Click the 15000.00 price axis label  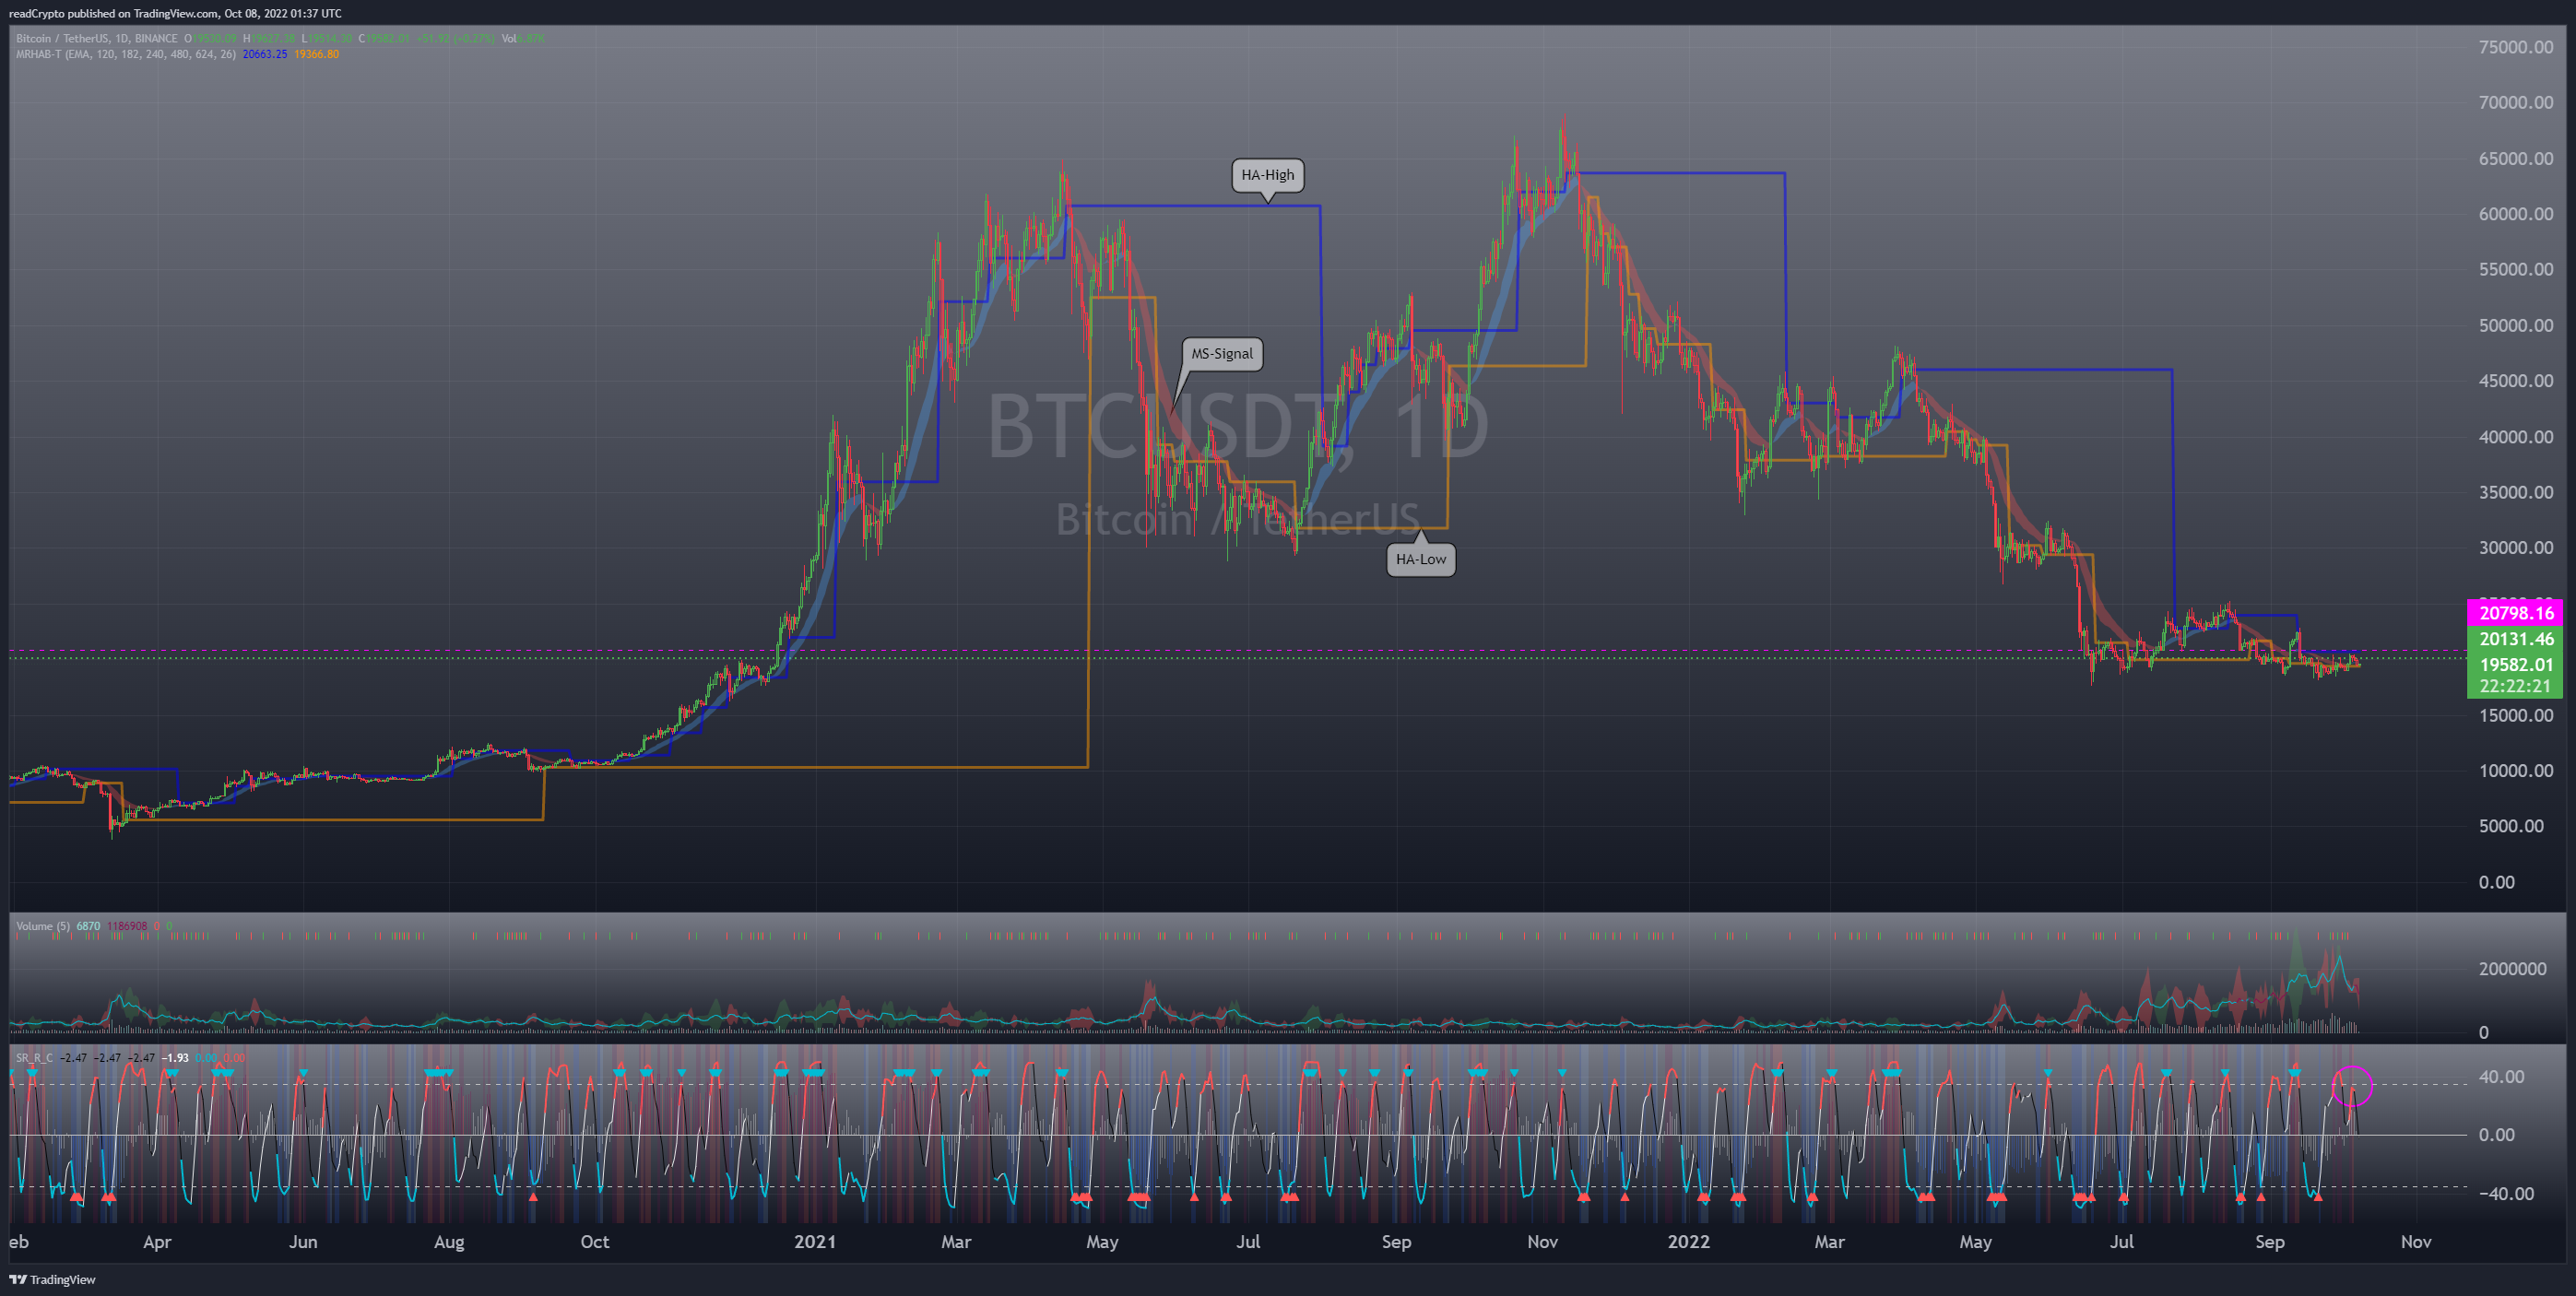tap(2516, 715)
